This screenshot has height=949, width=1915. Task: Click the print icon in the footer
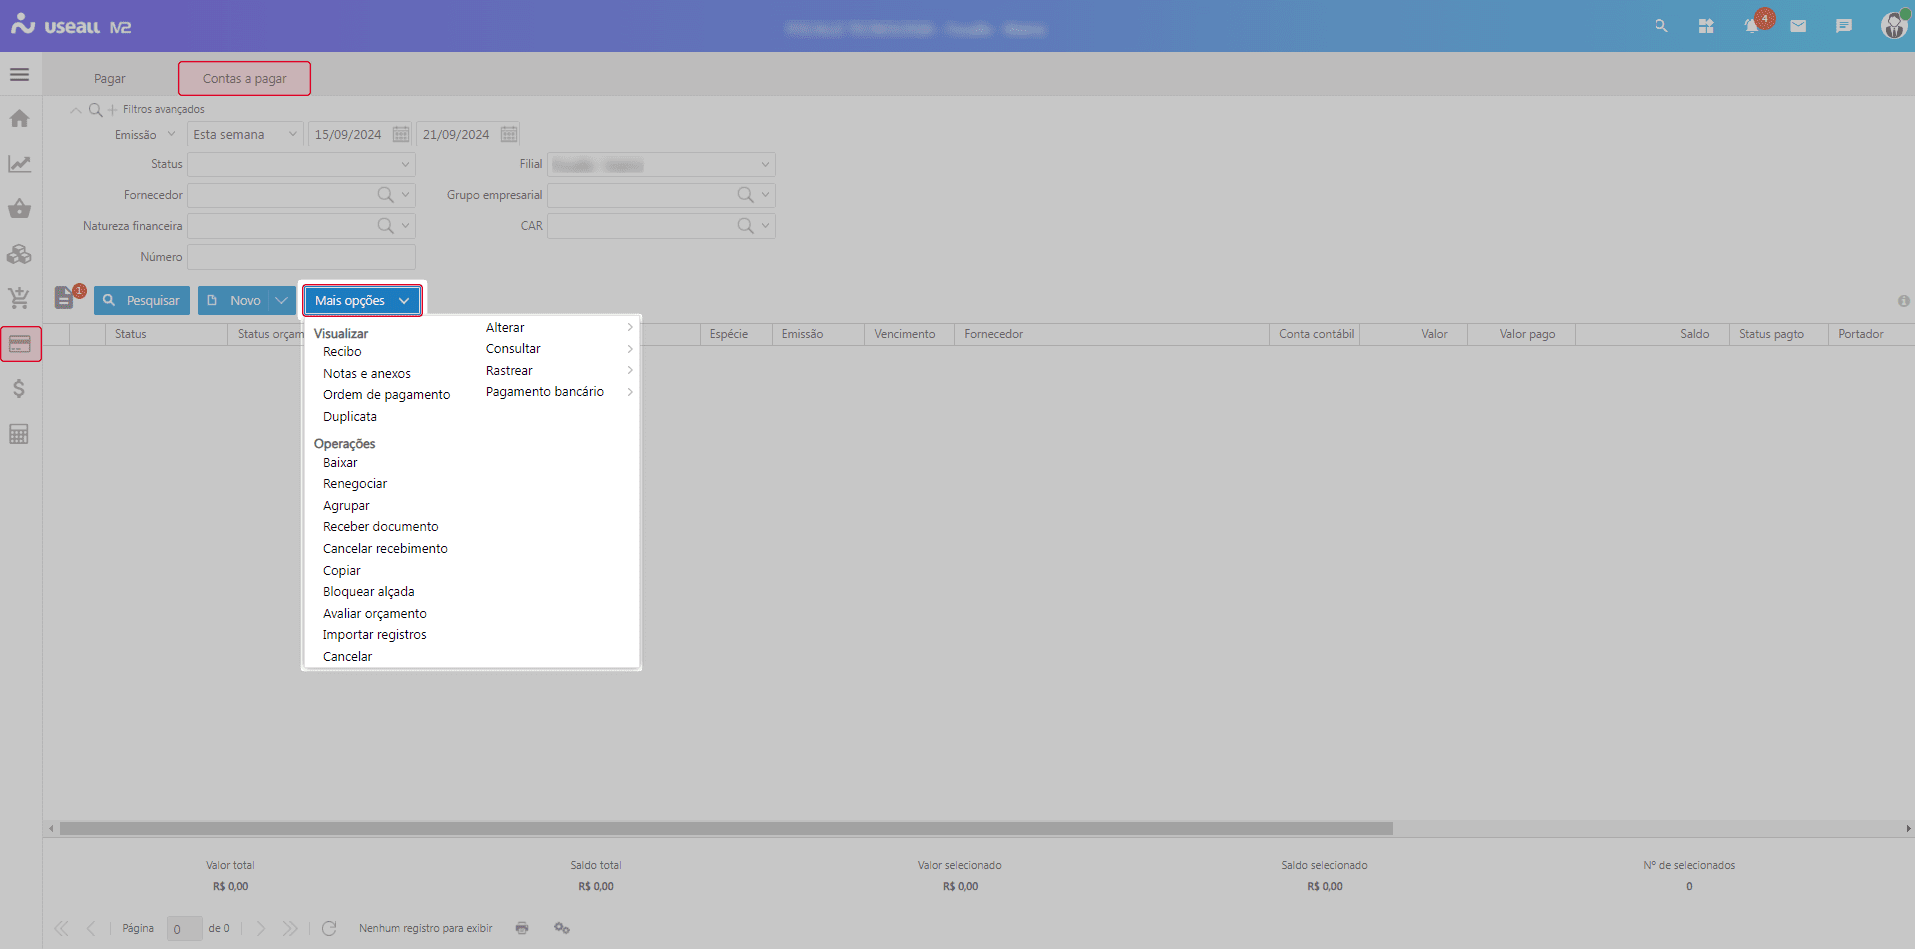coord(522,928)
